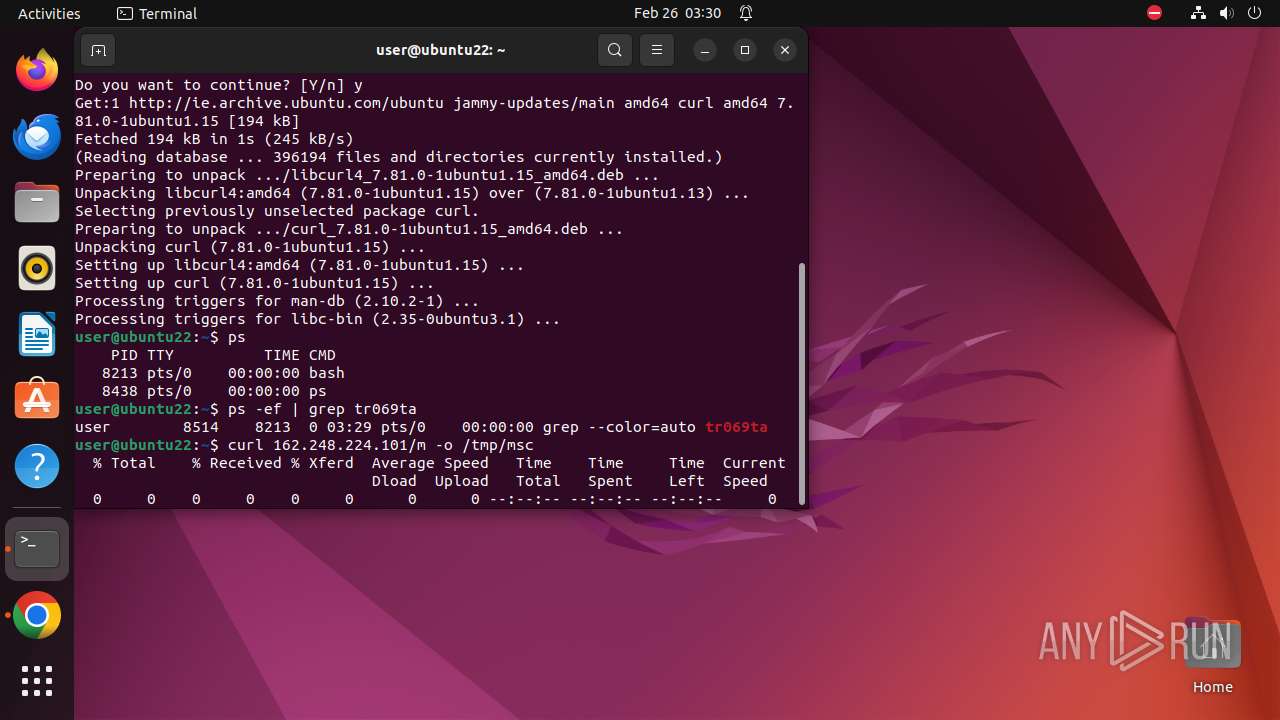Click the terminal vertical scrollbar
1280x720 pixels.
[x=801, y=383]
